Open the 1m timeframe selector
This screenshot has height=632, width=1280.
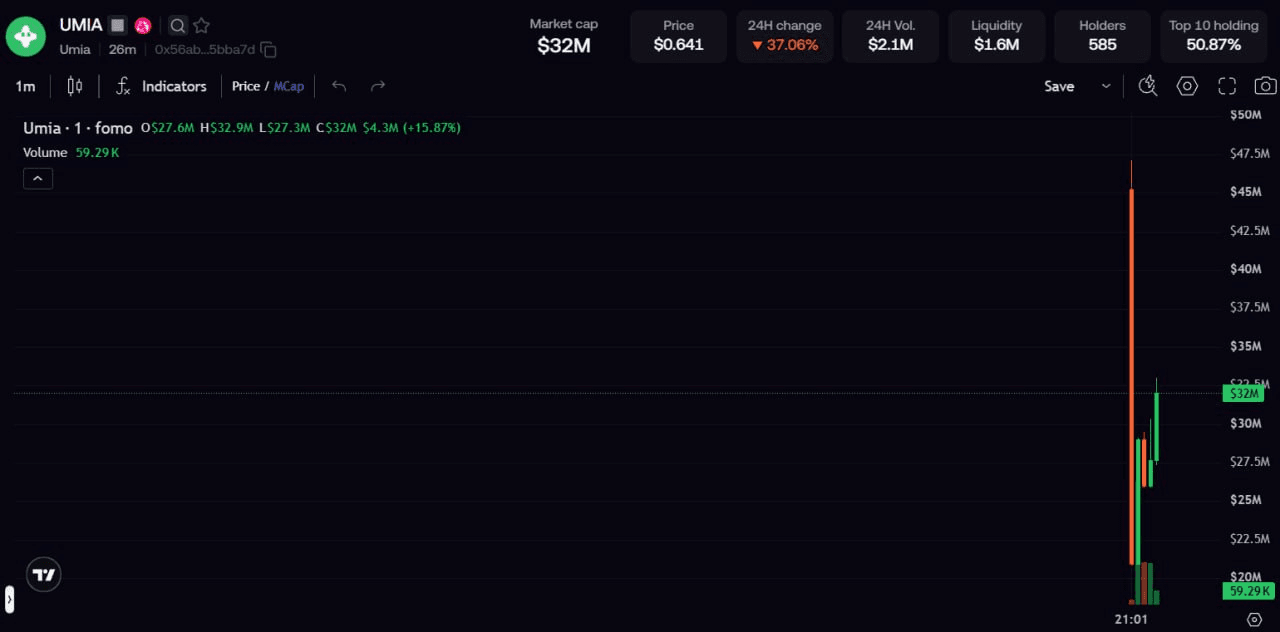(x=25, y=86)
